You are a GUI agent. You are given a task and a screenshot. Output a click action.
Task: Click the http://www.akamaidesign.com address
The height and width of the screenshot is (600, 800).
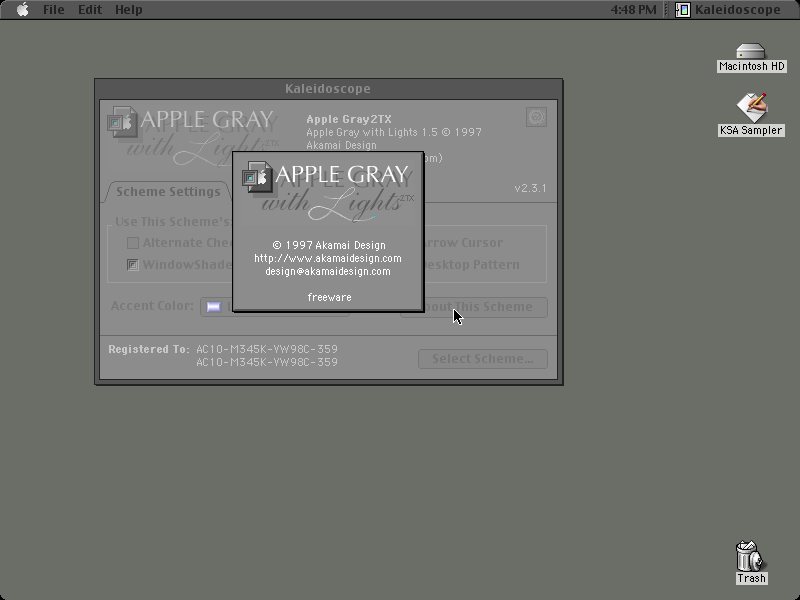tap(328, 258)
